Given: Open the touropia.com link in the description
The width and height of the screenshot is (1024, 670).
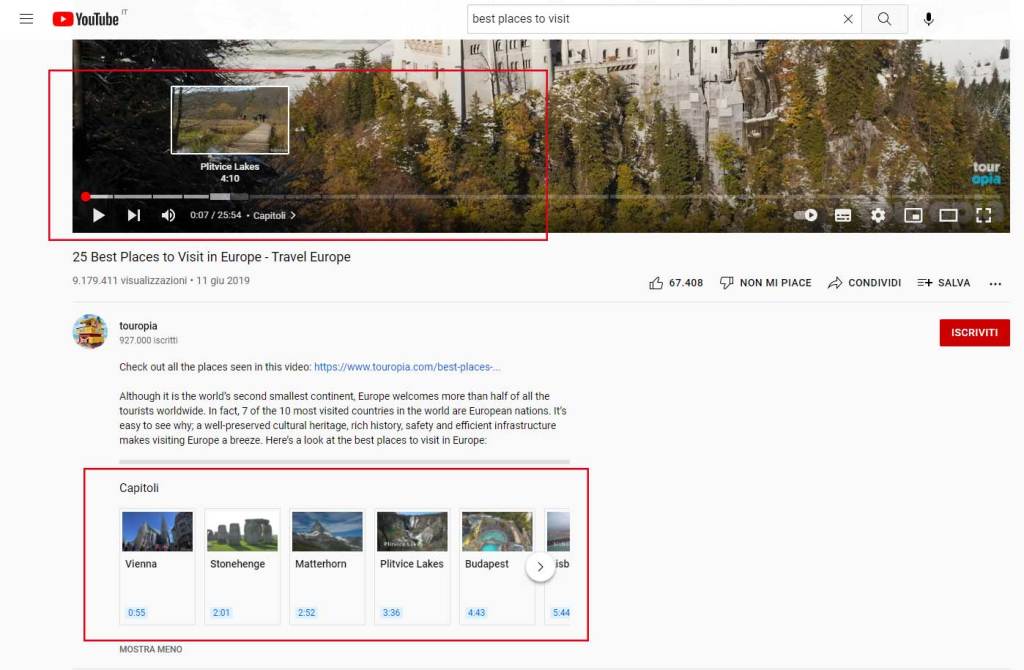Looking at the screenshot, I should click(407, 367).
